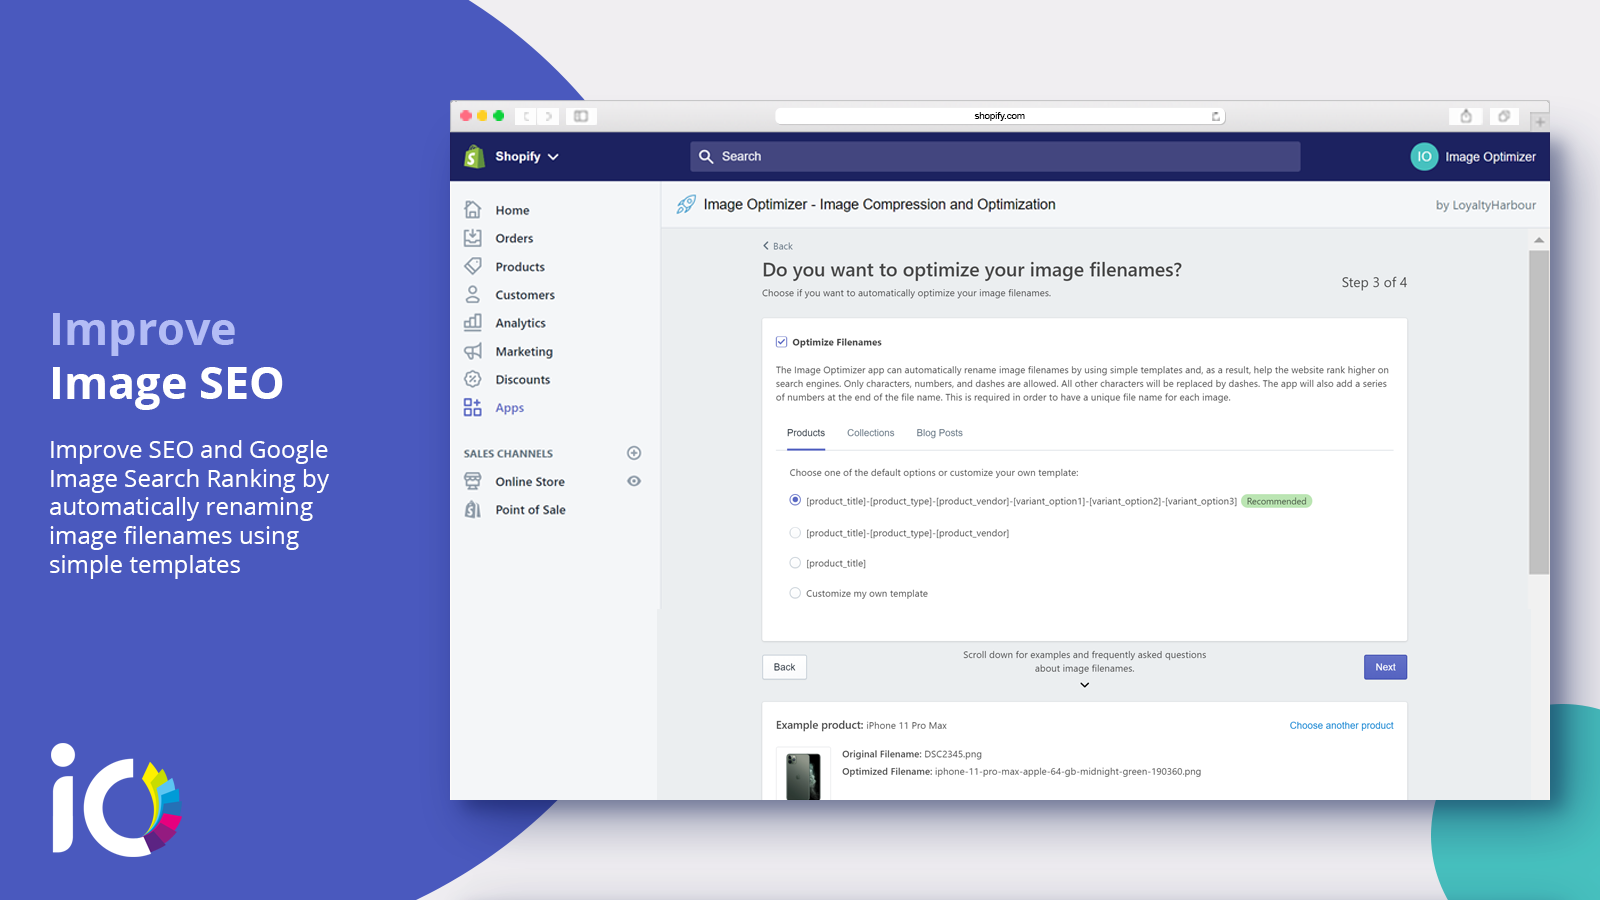
Task: Select the [product_title] only radio option
Action: [795, 563]
